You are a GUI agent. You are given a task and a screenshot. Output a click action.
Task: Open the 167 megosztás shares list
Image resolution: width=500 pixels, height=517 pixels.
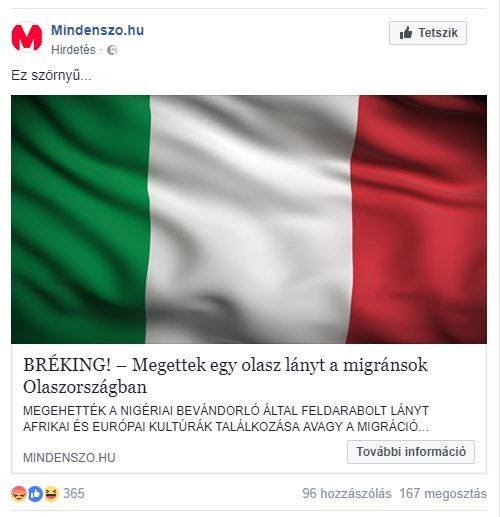pos(443,494)
